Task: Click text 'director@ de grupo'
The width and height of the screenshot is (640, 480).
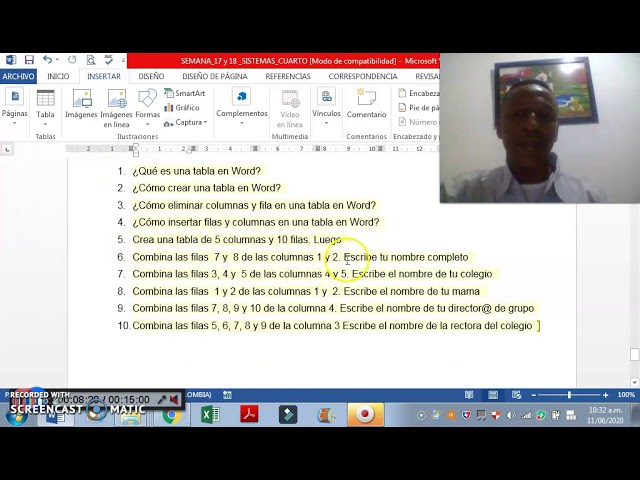Action: pos(491,308)
